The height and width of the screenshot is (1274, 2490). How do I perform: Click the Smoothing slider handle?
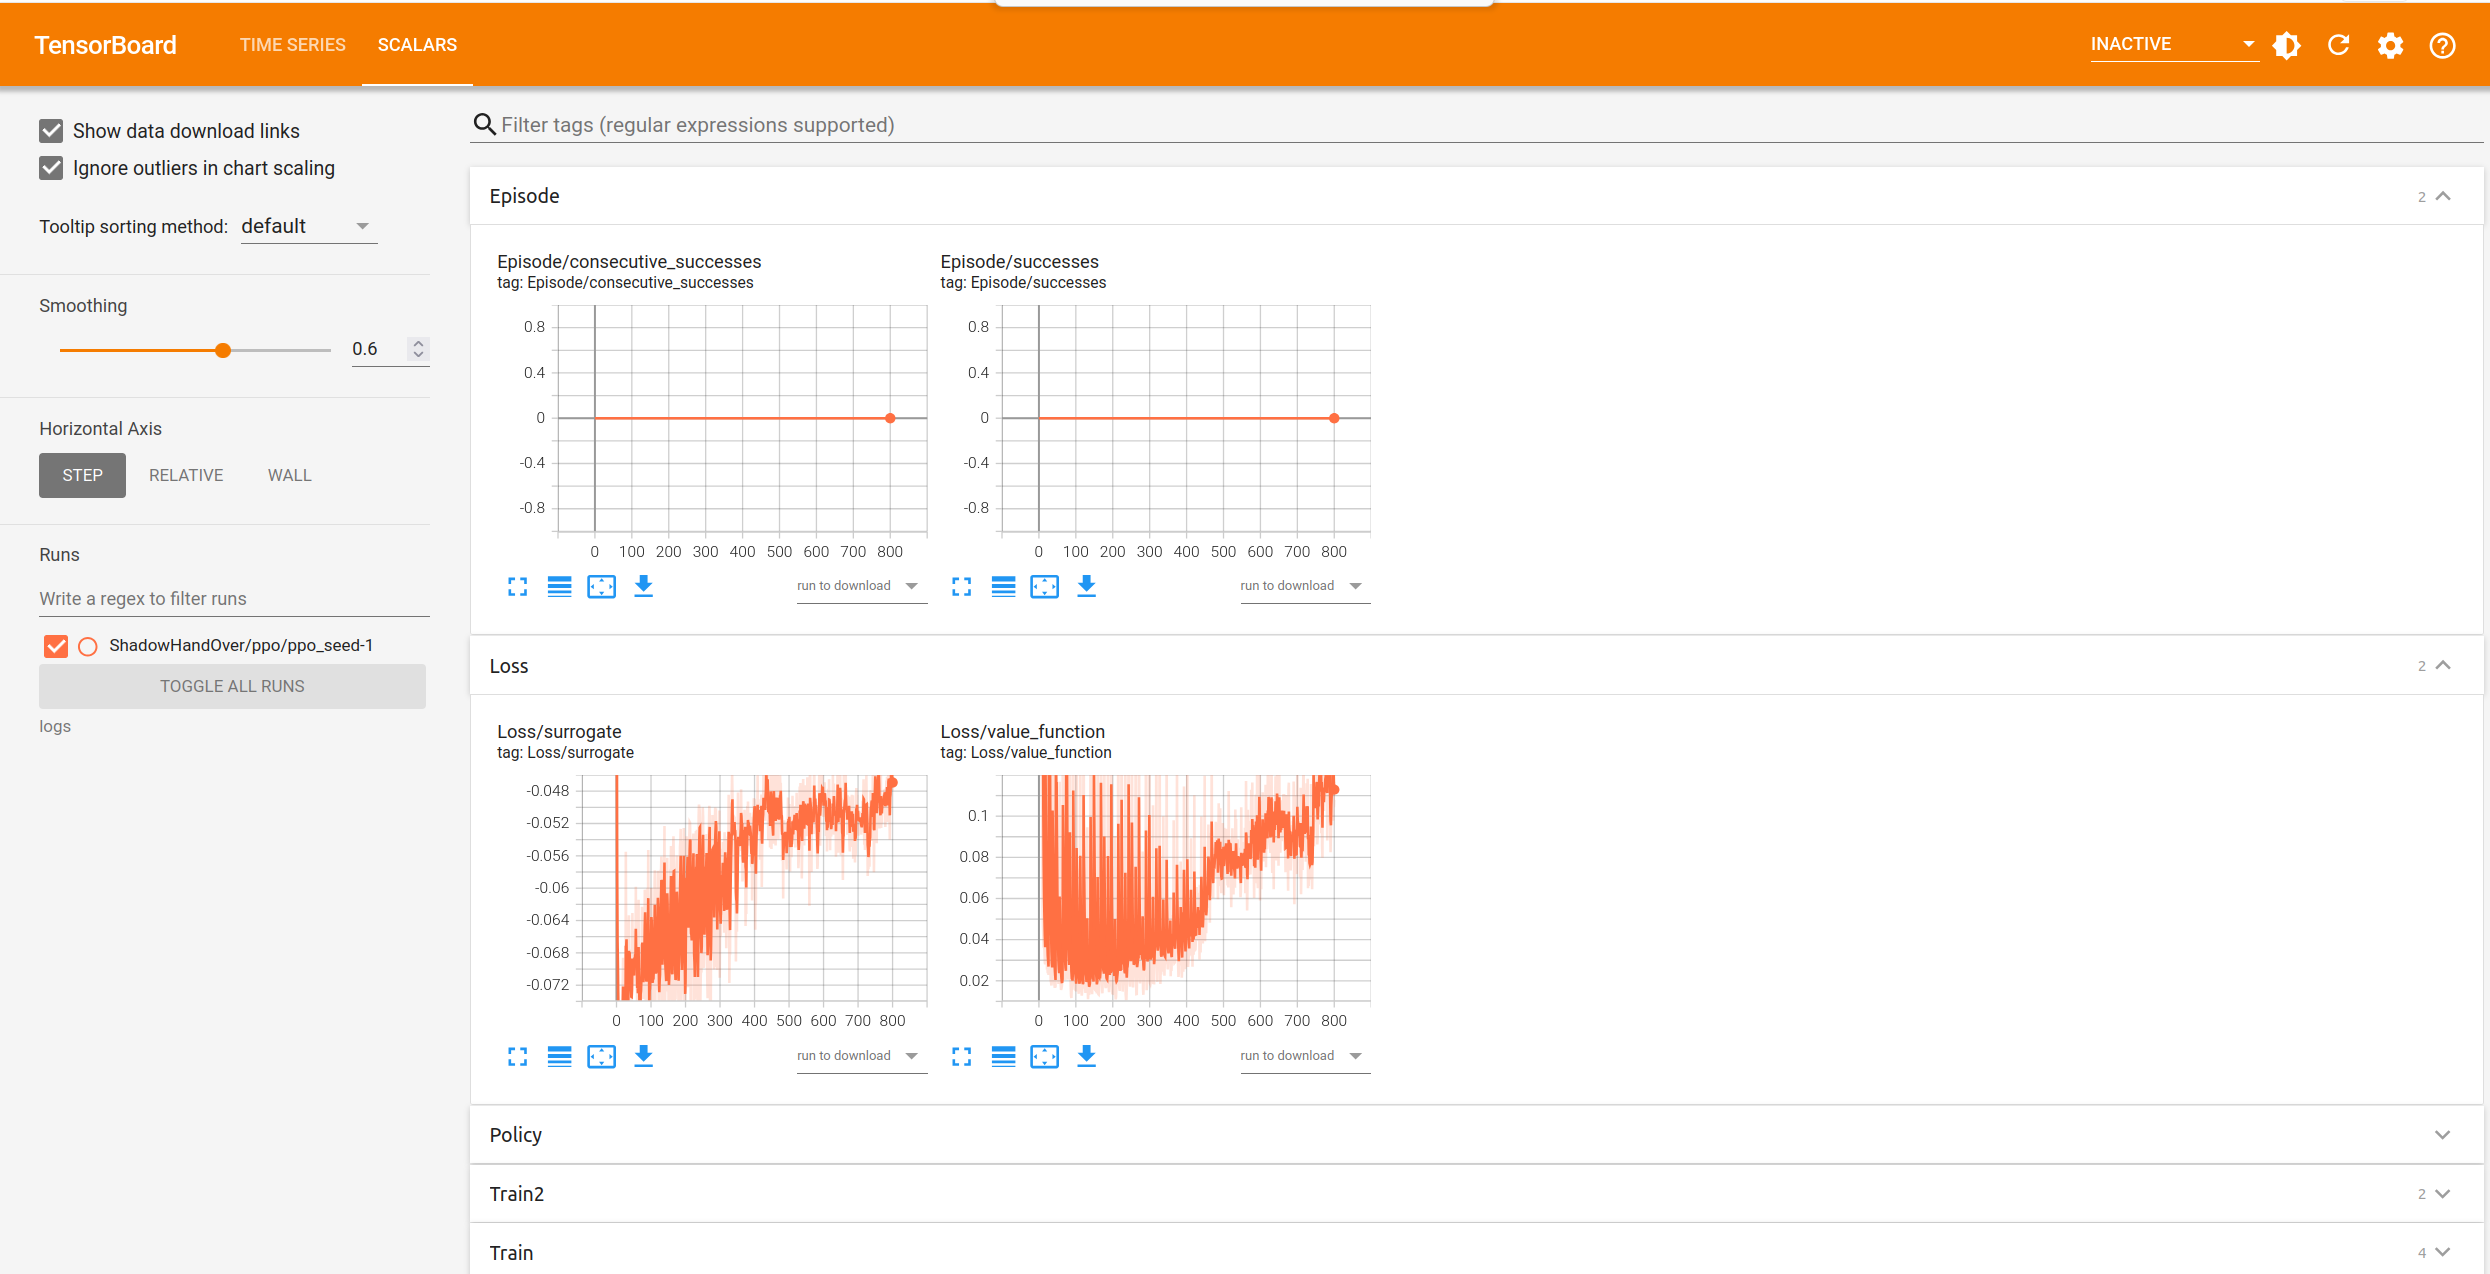coord(223,350)
